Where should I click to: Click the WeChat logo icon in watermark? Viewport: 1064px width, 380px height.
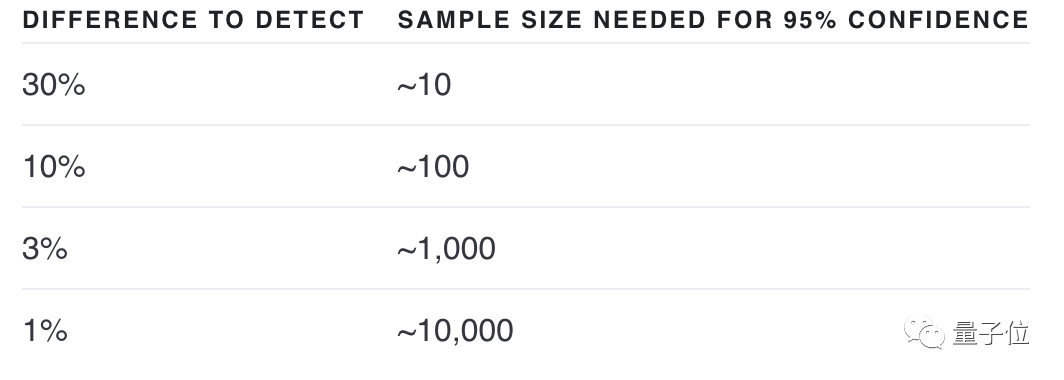click(x=924, y=332)
